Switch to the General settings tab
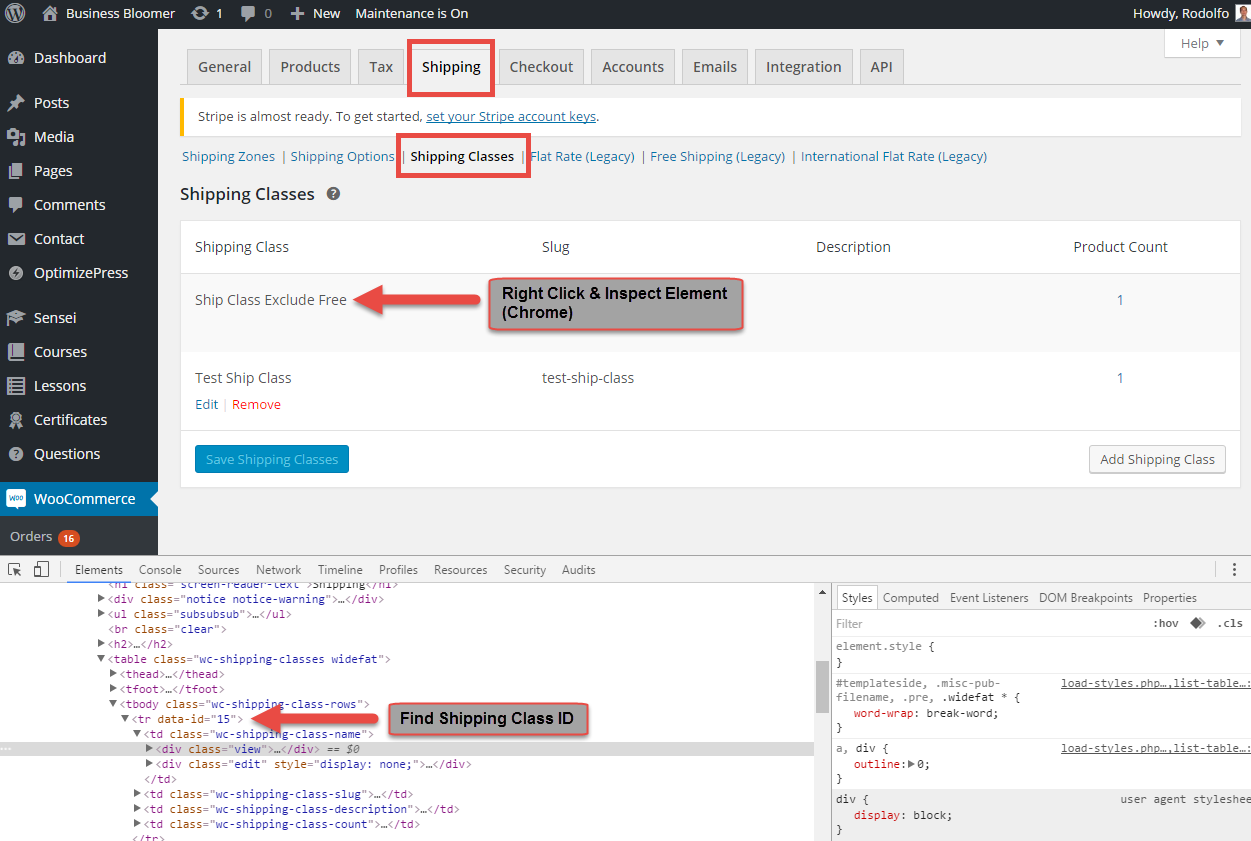 click(225, 67)
